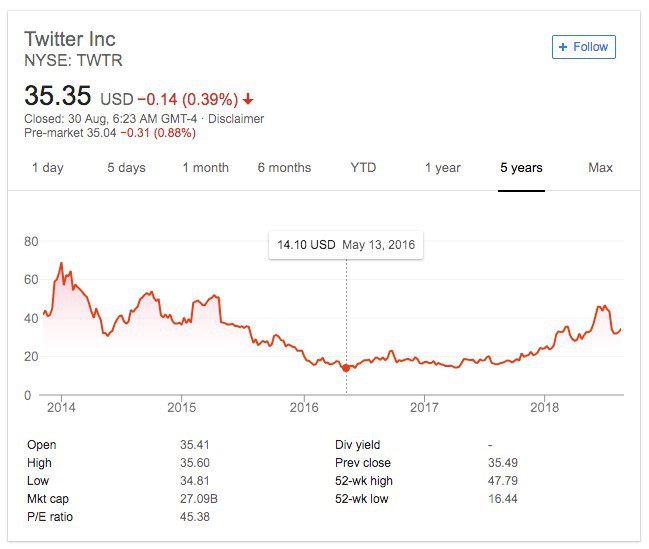Show the 1 year chart
Image resolution: width=649 pixels, height=549 pixels.
coord(442,168)
